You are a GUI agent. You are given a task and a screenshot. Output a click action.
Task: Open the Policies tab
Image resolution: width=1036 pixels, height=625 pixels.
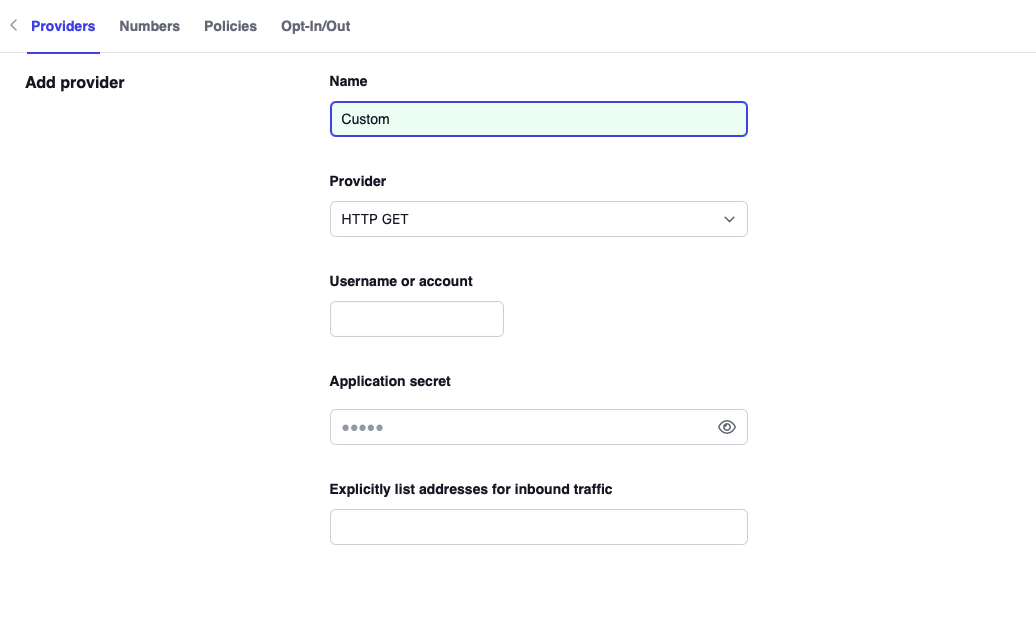click(x=230, y=26)
